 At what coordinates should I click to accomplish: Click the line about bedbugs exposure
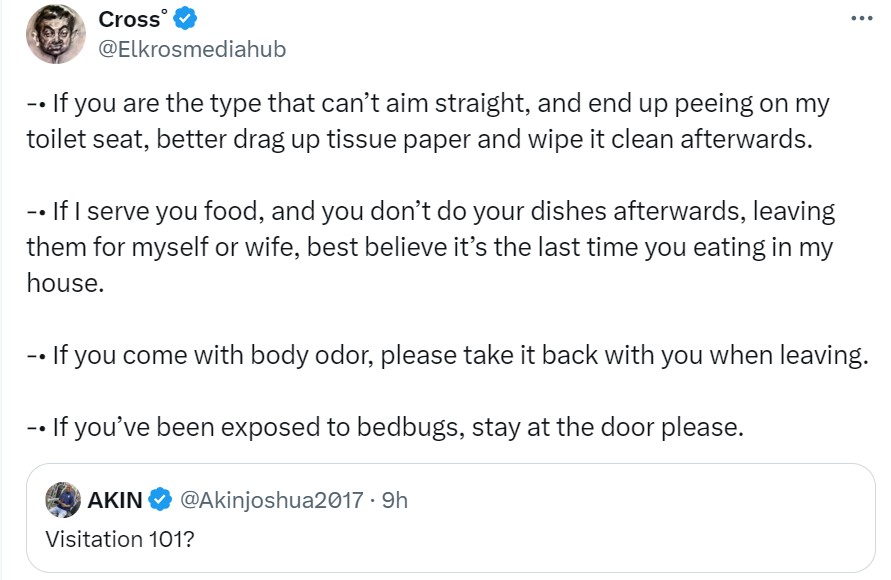[385, 428]
